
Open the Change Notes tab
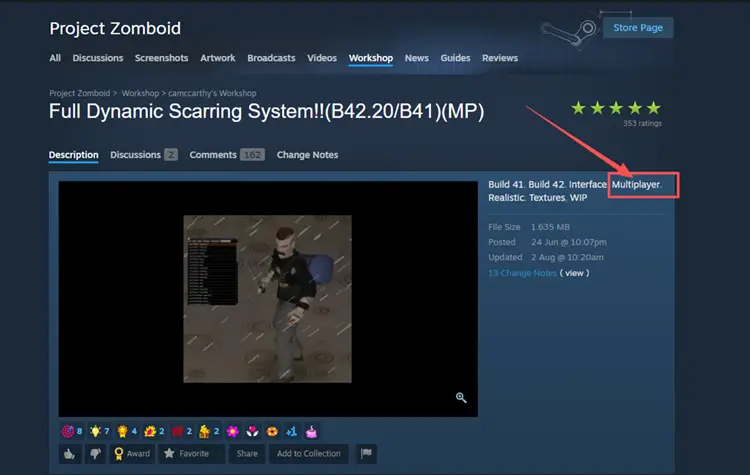tap(307, 155)
